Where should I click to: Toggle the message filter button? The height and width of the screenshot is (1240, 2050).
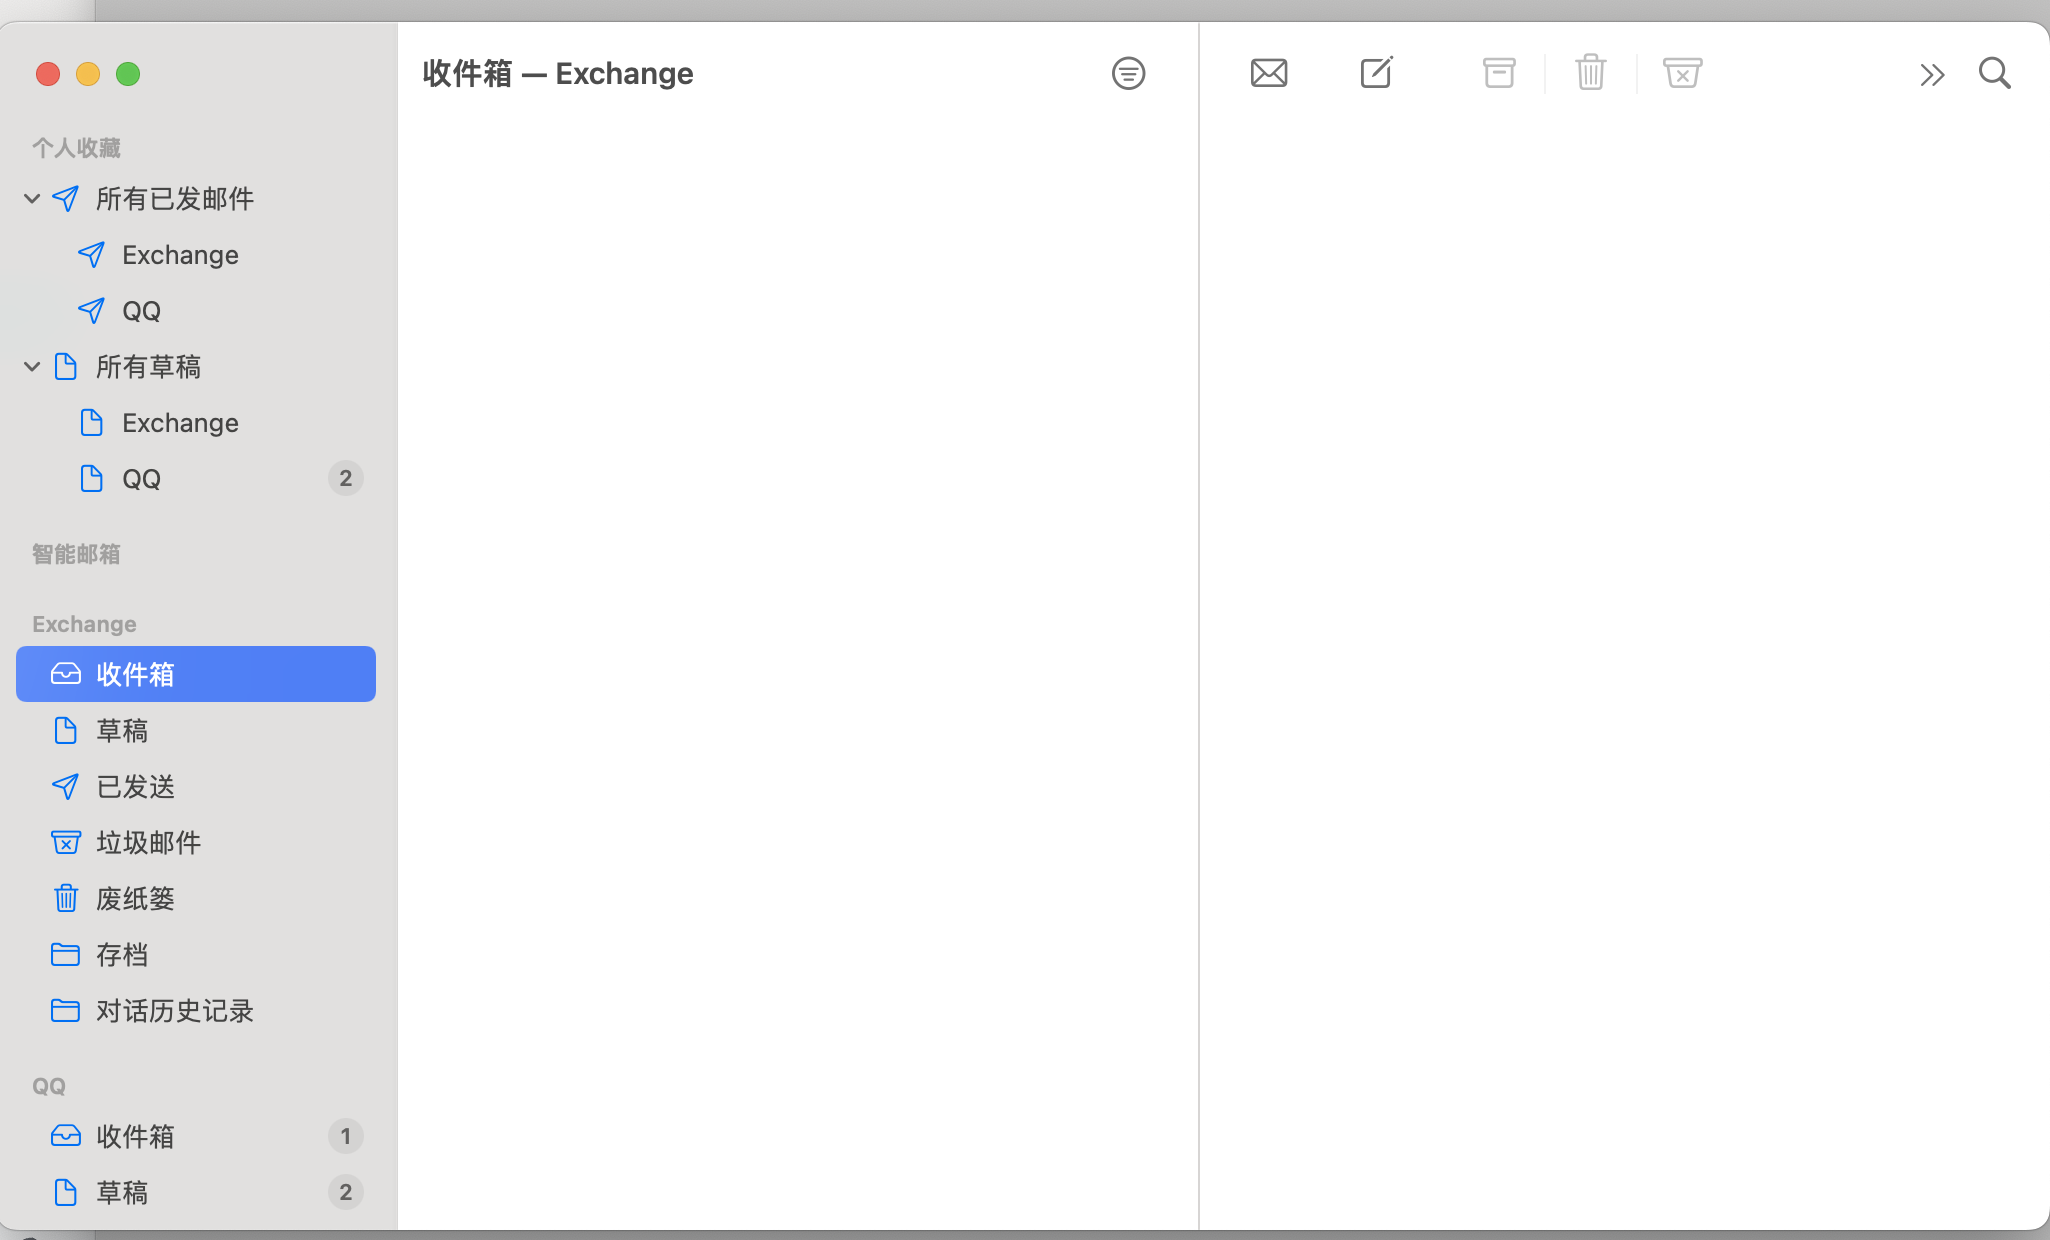coord(1128,73)
